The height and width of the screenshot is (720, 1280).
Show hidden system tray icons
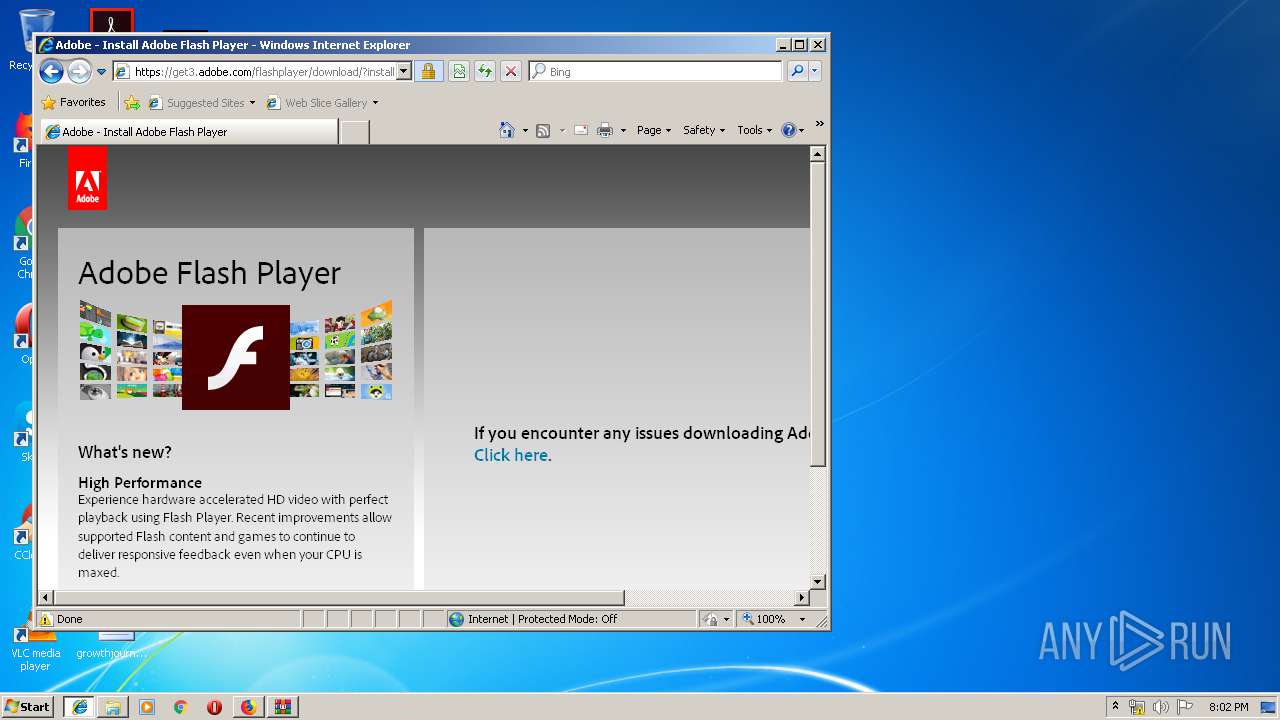pyautogui.click(x=1116, y=706)
